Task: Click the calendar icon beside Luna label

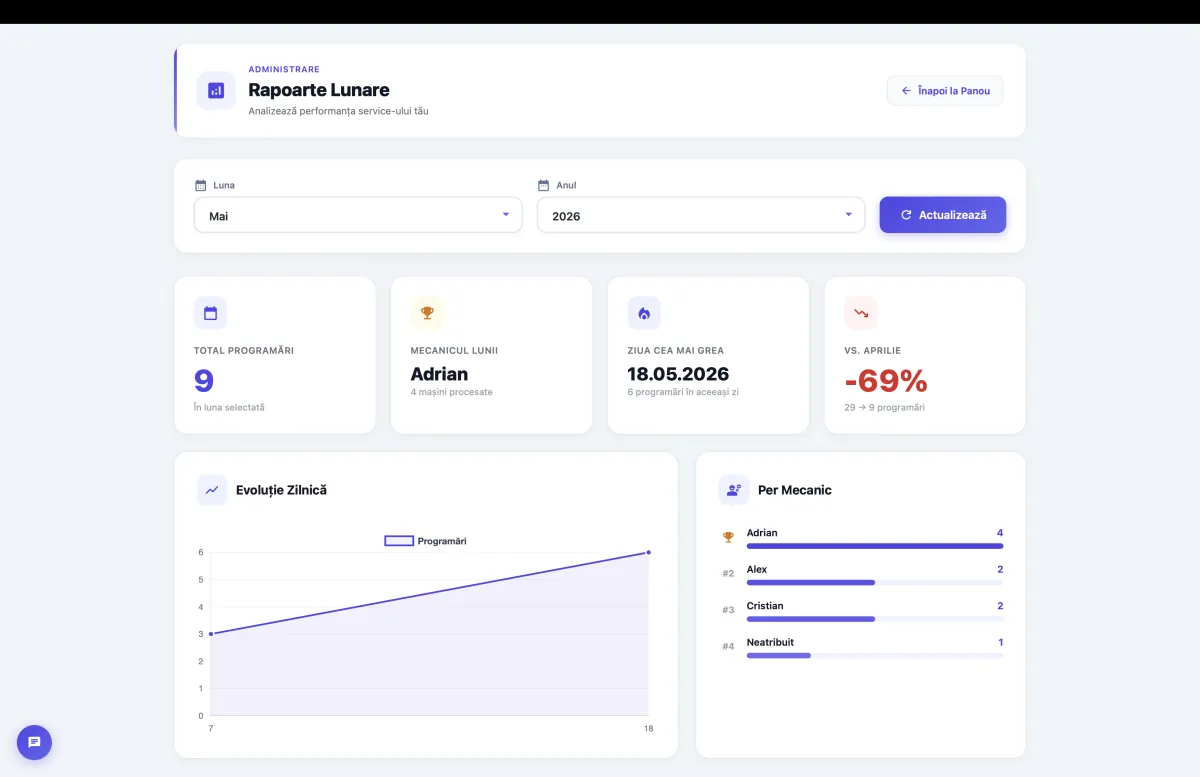Action: (200, 185)
